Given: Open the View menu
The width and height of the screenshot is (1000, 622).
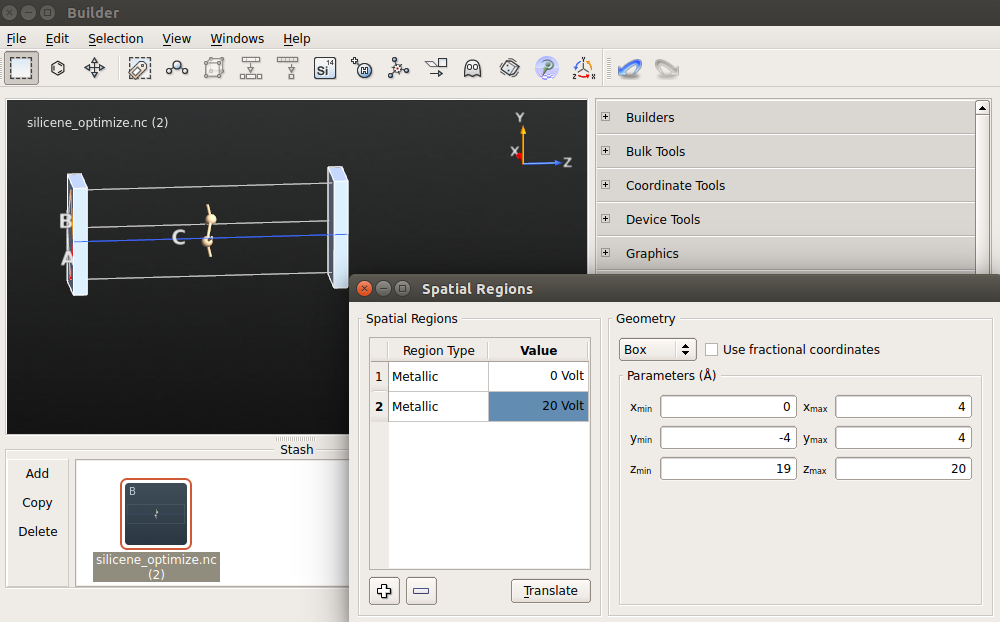Looking at the screenshot, I should (176, 38).
